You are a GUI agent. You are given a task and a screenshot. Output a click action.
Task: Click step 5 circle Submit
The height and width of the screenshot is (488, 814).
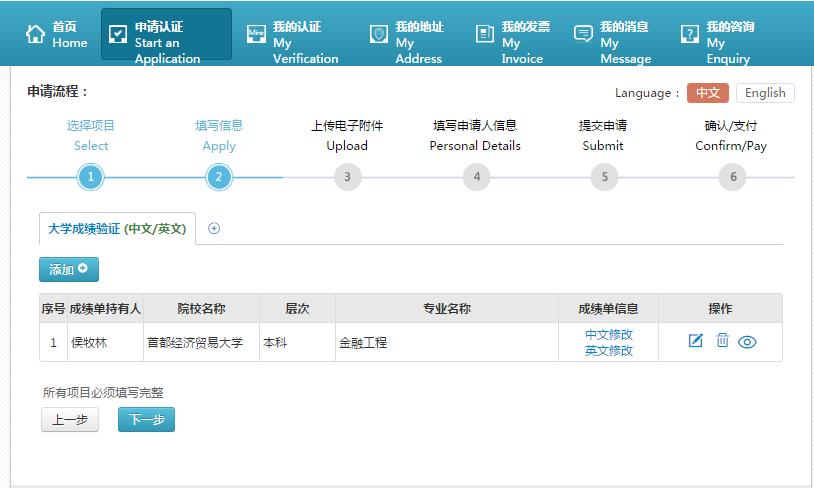point(604,177)
